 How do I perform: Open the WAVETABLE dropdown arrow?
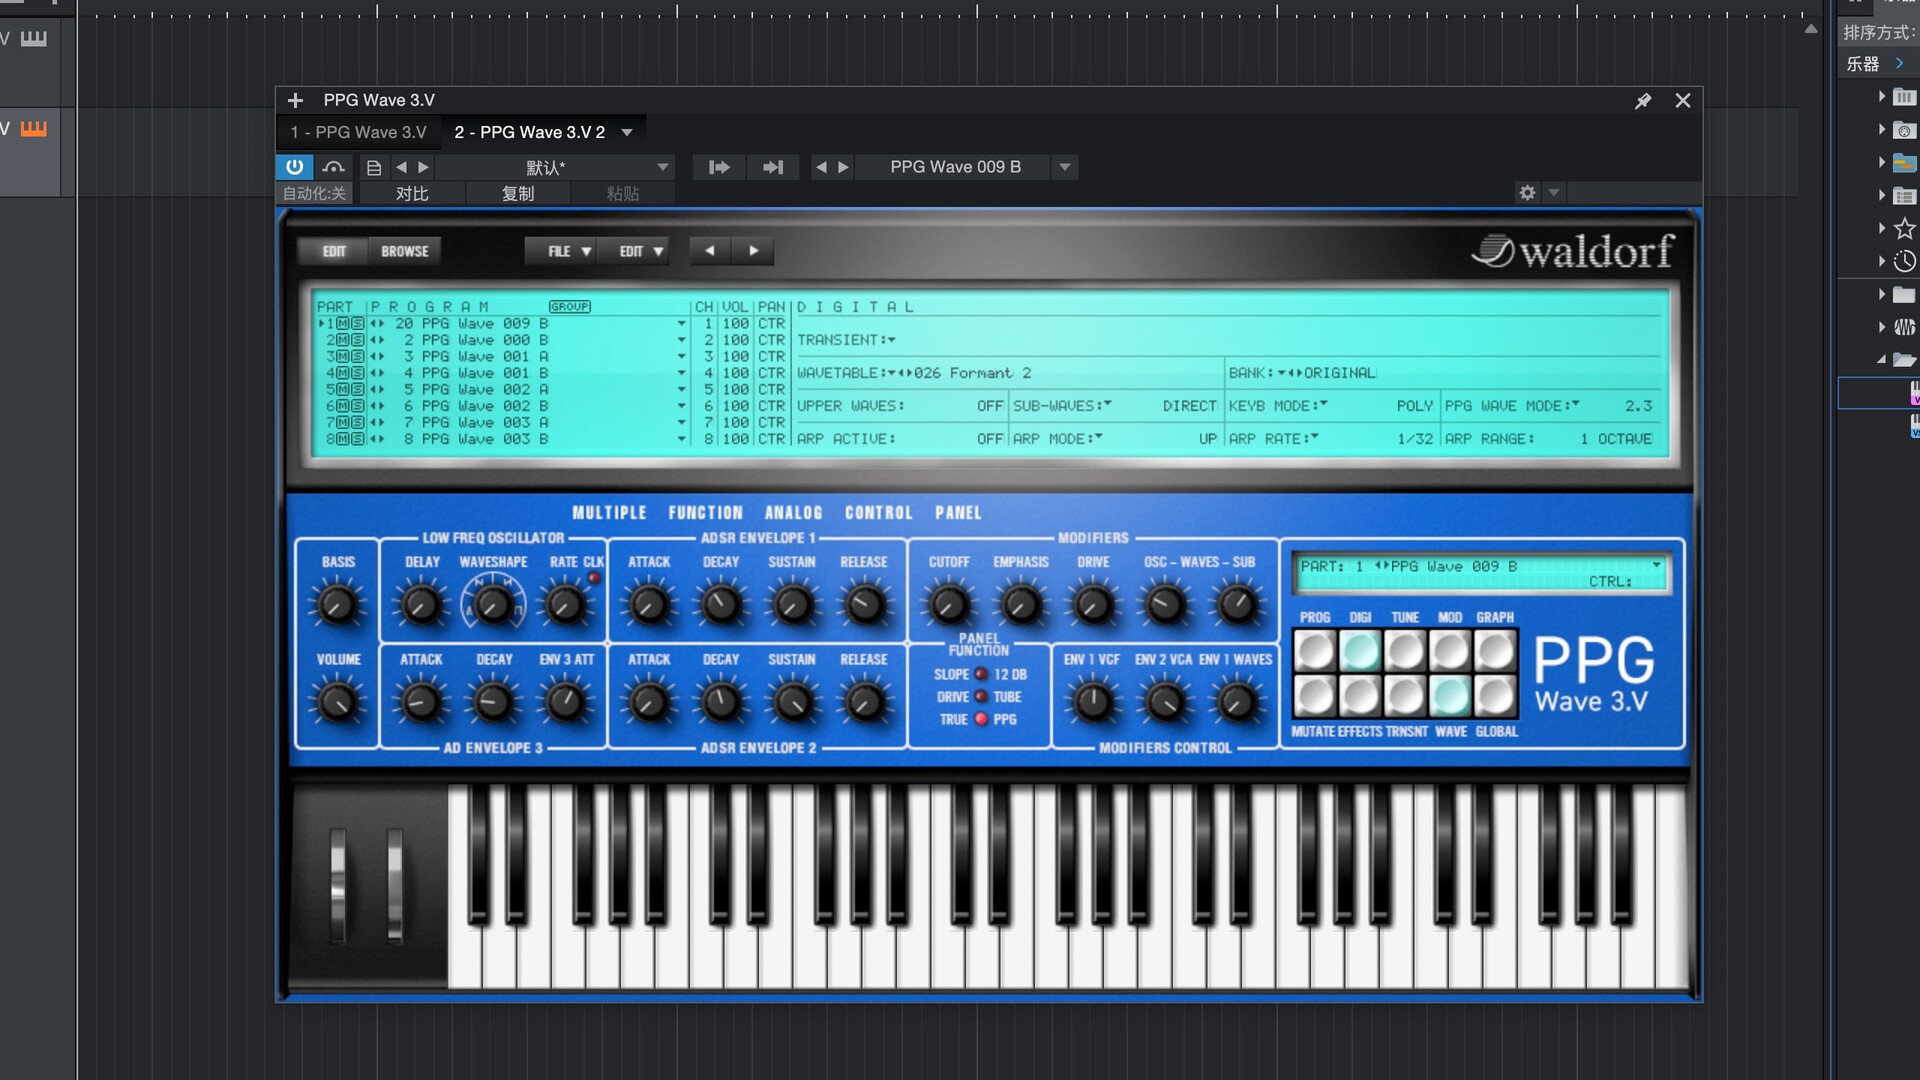coord(891,373)
